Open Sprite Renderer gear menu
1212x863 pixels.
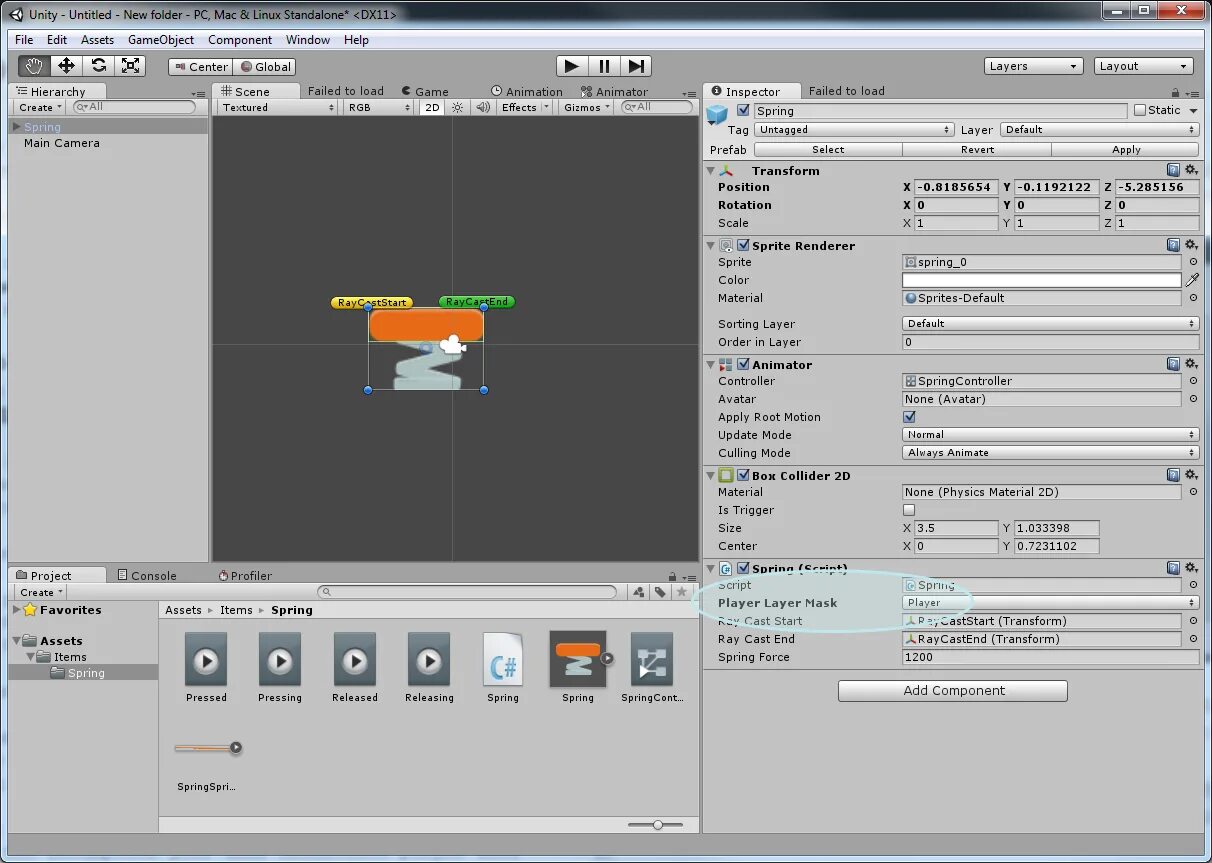[x=1191, y=245]
